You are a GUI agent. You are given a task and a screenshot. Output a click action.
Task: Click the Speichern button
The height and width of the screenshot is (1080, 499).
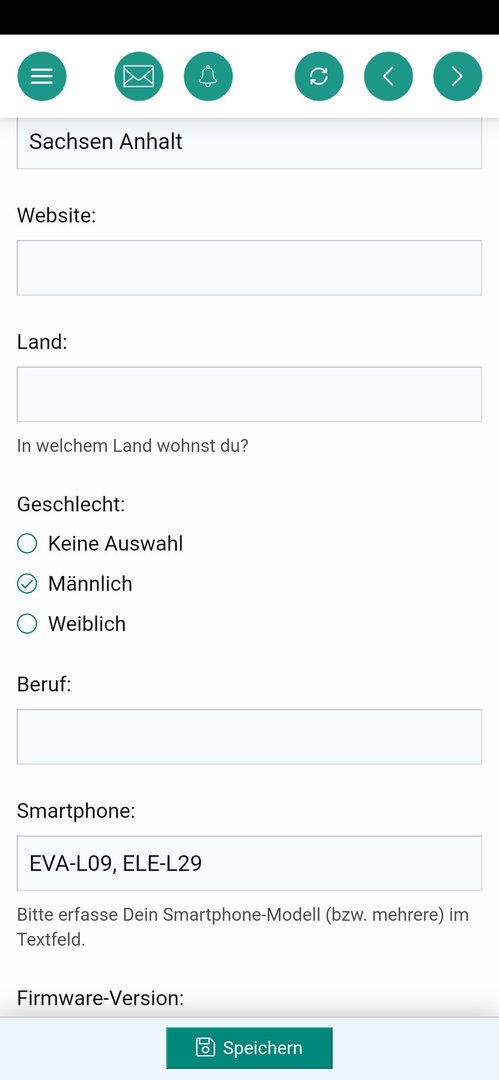(250, 1048)
